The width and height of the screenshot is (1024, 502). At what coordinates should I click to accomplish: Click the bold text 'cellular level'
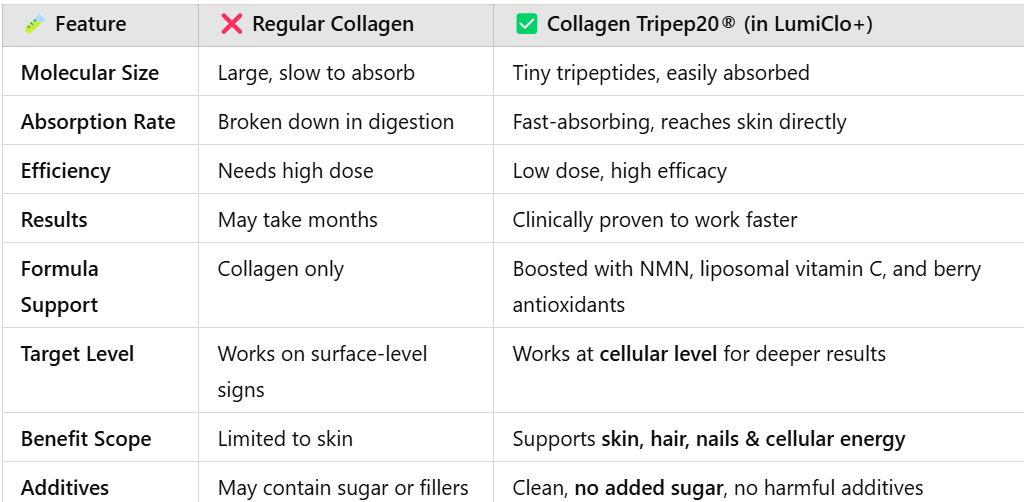658,354
